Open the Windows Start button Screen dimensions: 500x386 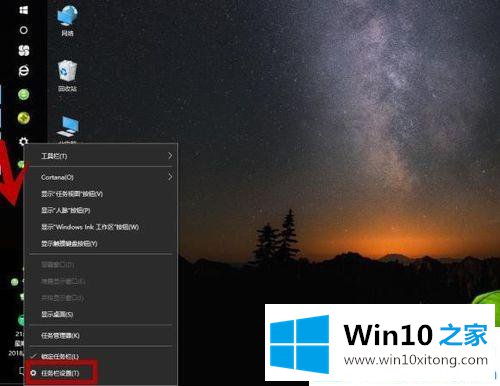[23, 10]
